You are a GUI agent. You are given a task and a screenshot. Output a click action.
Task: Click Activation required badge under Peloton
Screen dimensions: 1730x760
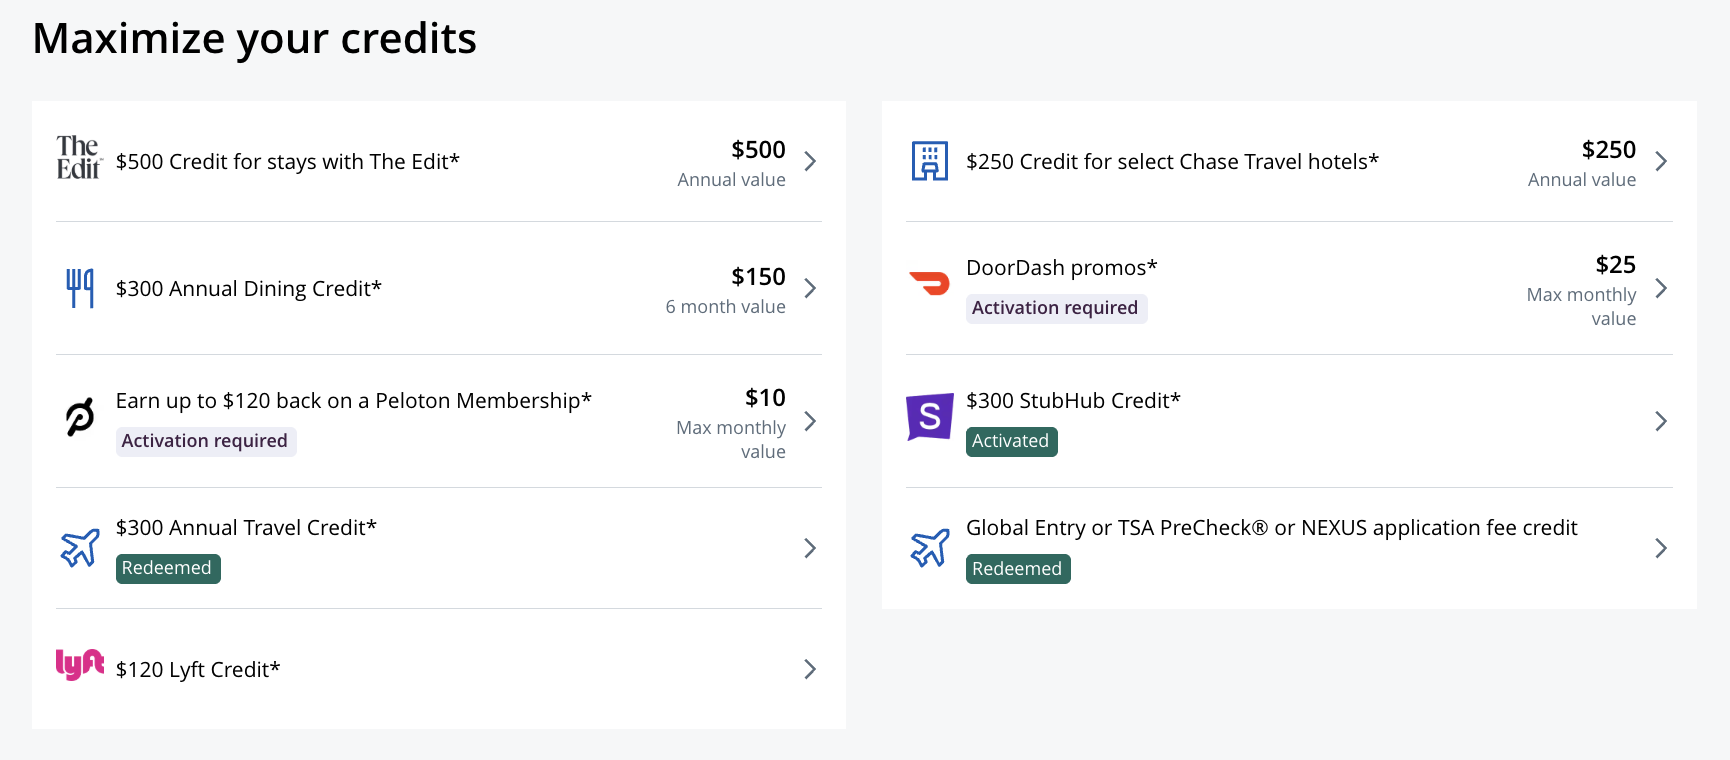coord(206,441)
